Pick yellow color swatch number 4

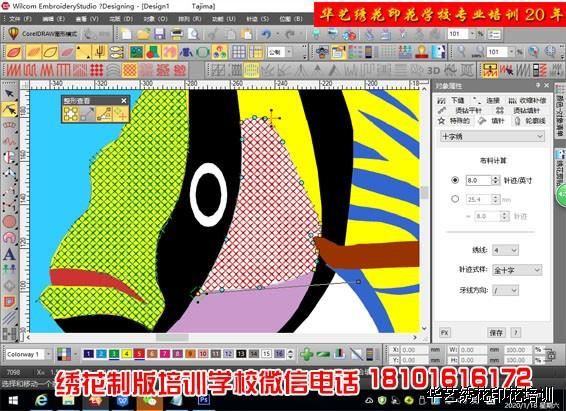[x=127, y=354]
